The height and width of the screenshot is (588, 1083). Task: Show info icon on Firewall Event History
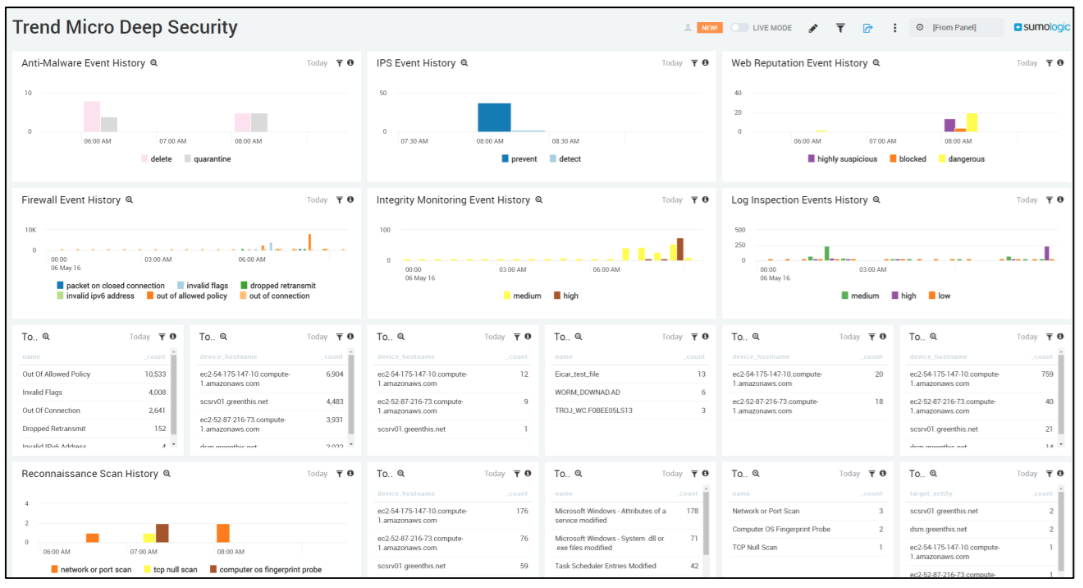point(350,200)
